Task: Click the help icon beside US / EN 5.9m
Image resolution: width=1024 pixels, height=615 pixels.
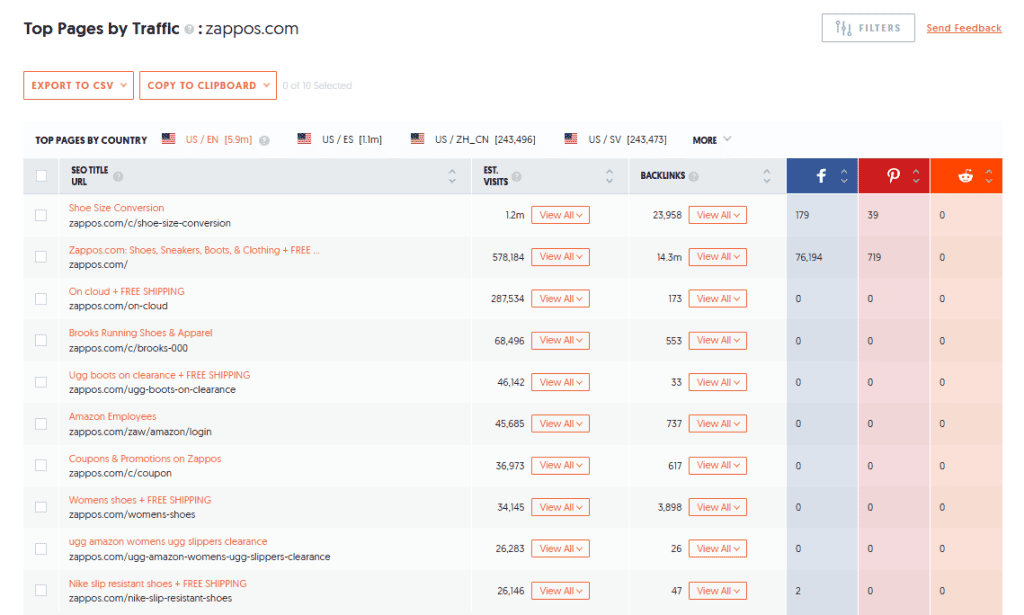Action: pos(264,140)
